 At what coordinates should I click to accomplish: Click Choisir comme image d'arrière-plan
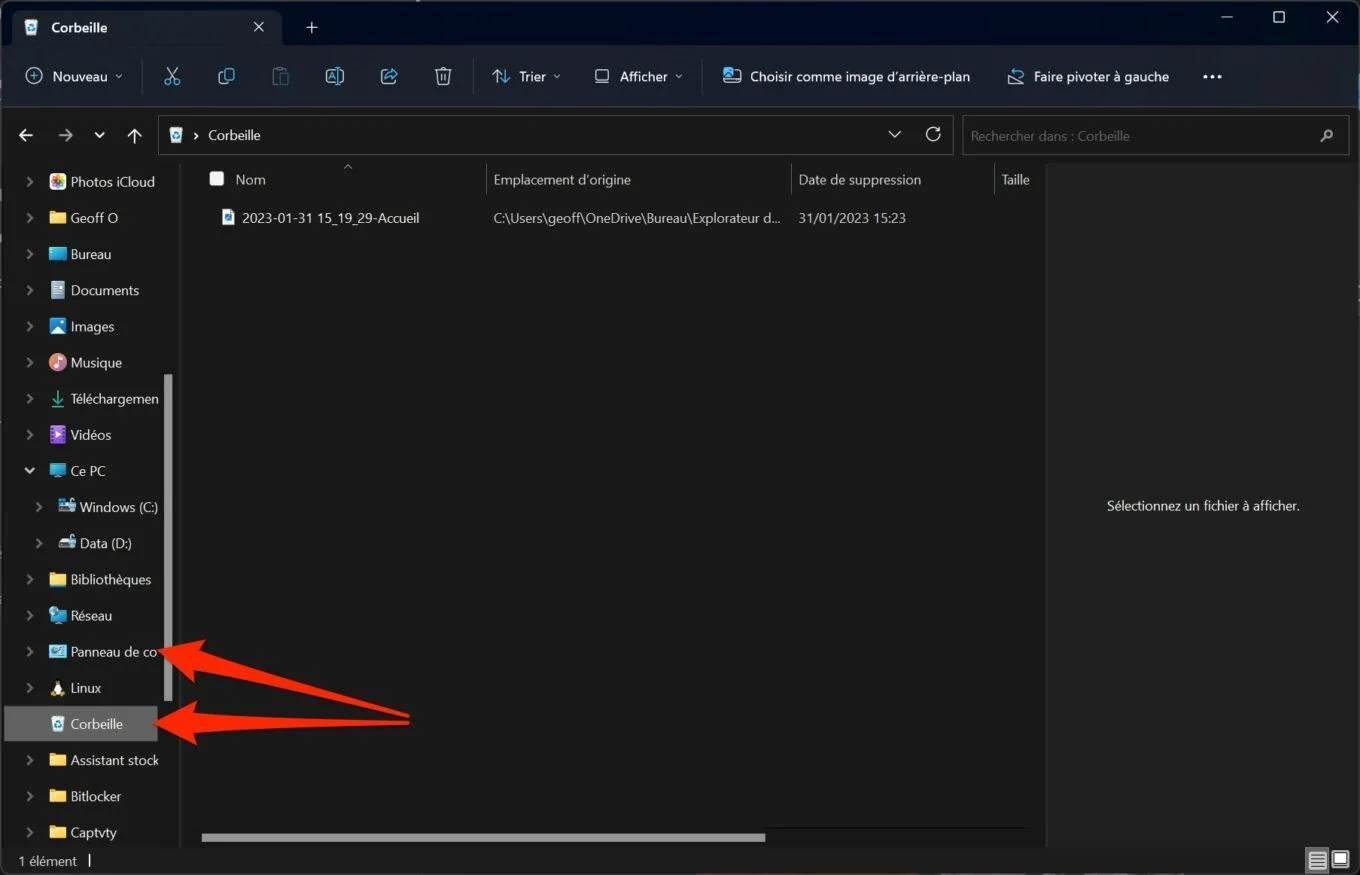point(846,76)
